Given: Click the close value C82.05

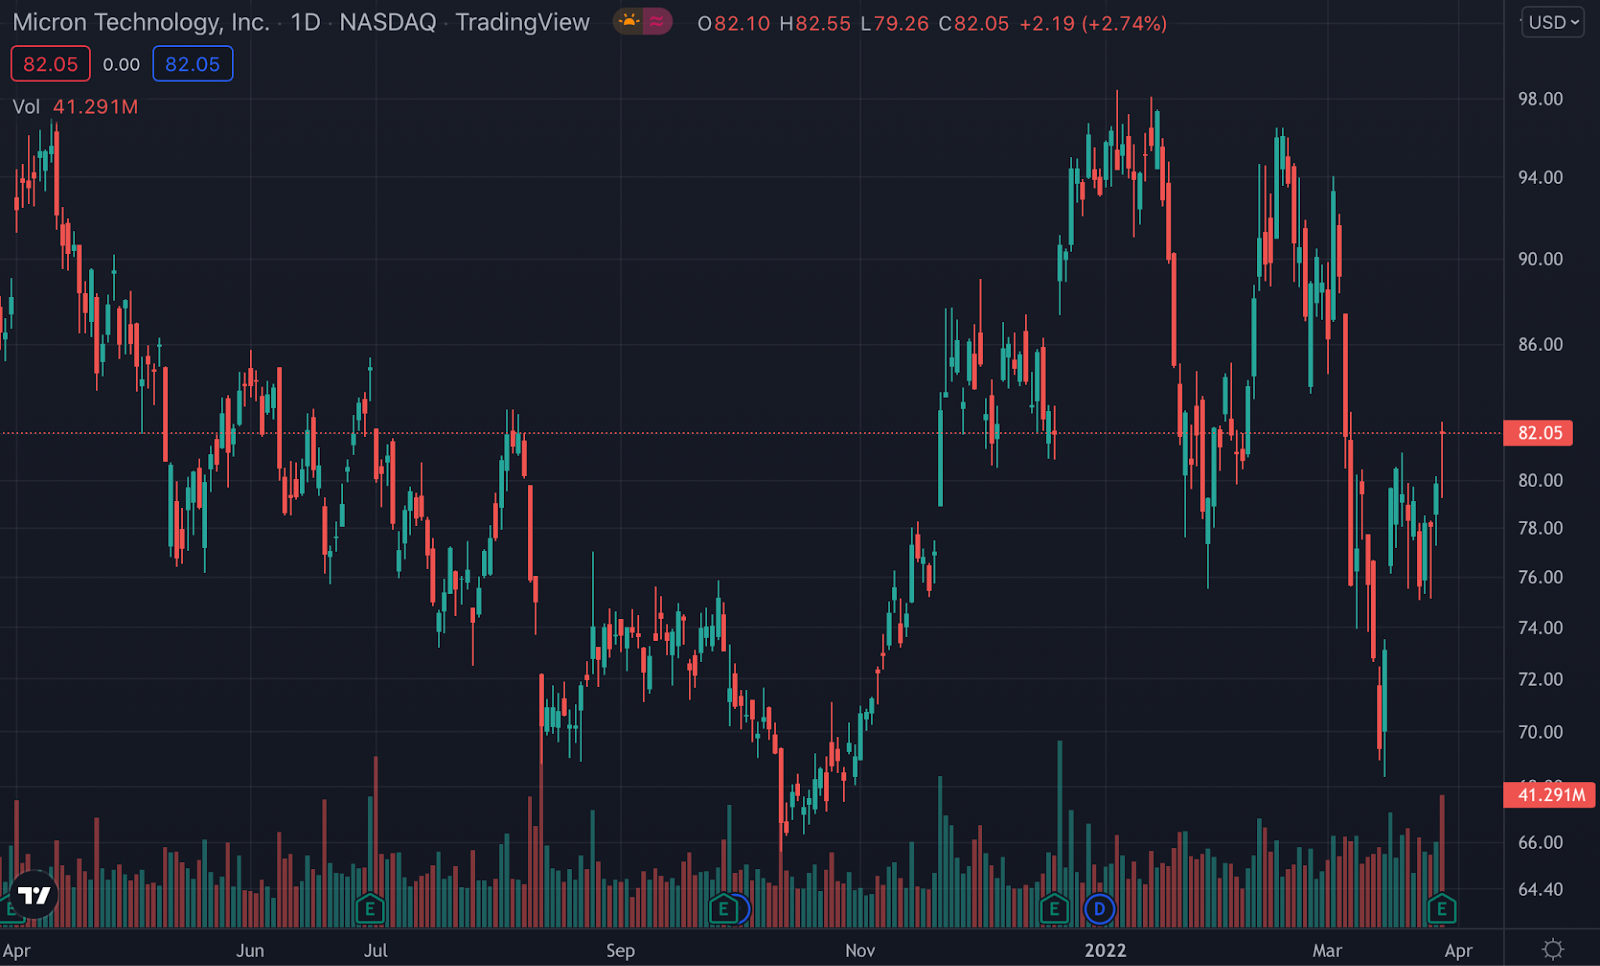Looking at the screenshot, I should tap(974, 23).
